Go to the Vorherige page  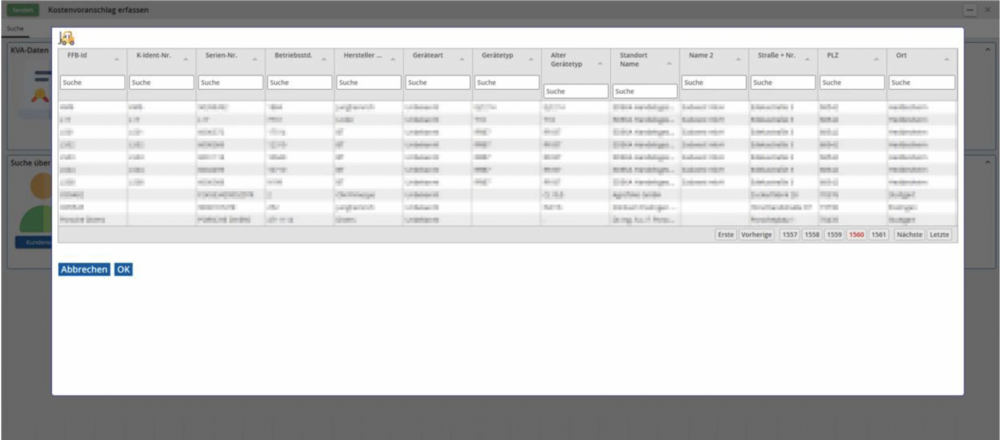click(756, 235)
